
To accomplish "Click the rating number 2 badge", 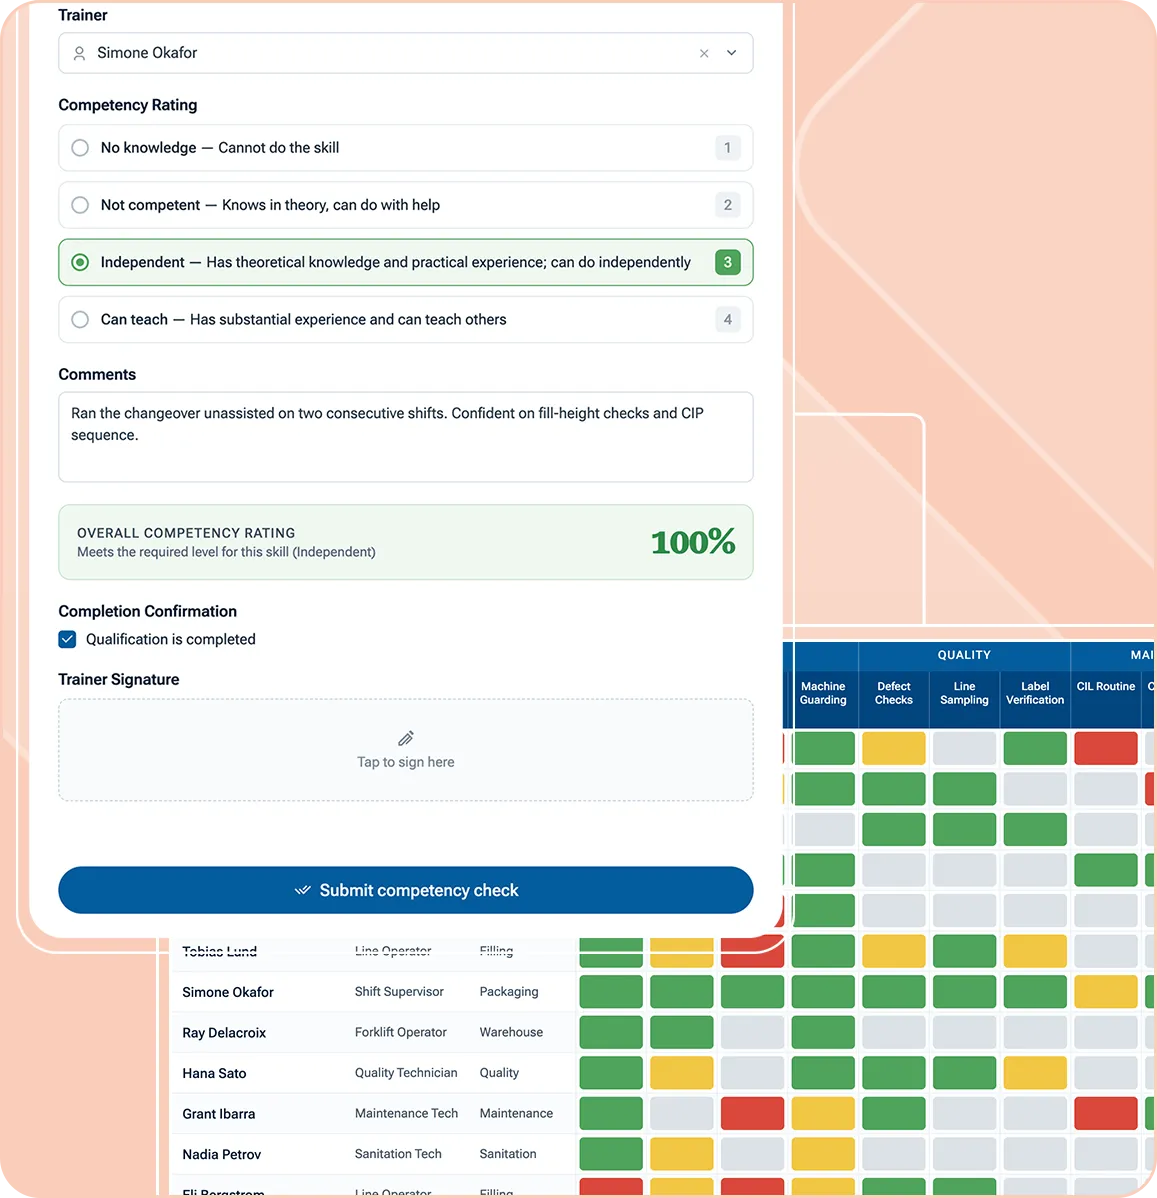I will [x=728, y=205].
